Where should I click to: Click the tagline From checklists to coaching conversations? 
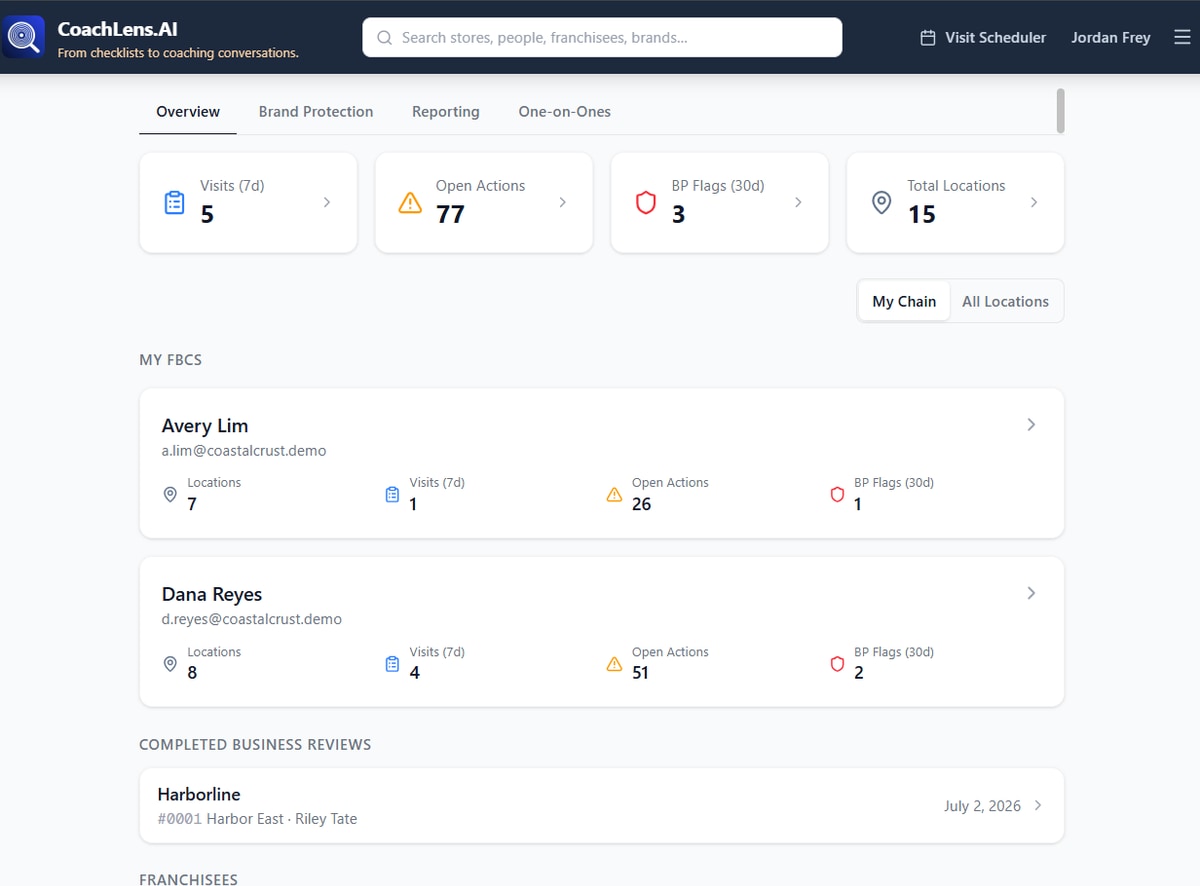178,53
